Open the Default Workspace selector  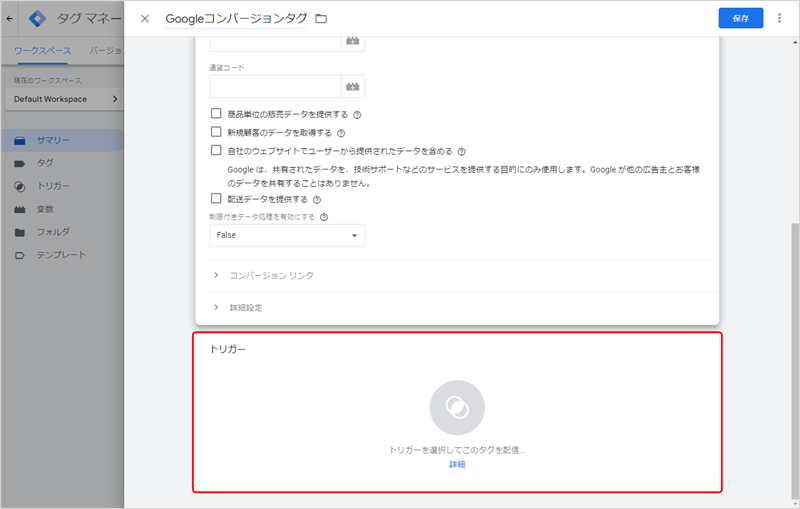pyautogui.click(x=64, y=99)
